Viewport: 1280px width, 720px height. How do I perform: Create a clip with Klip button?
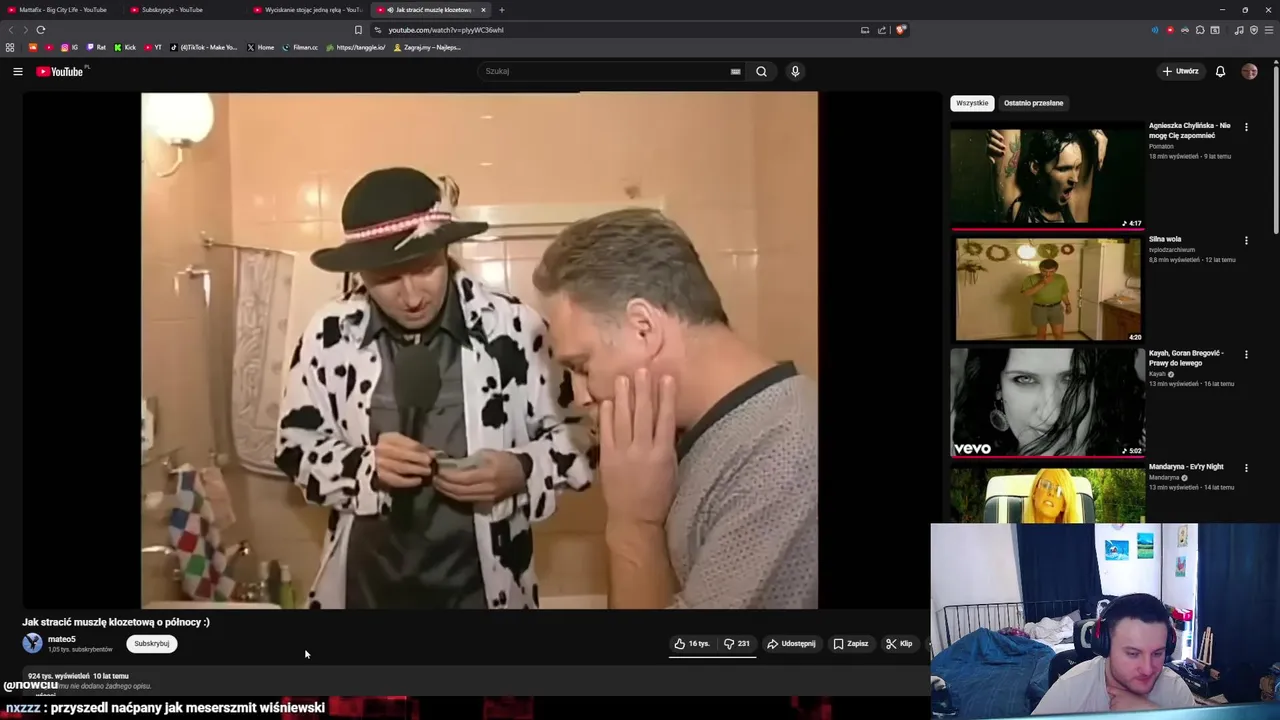(899, 644)
